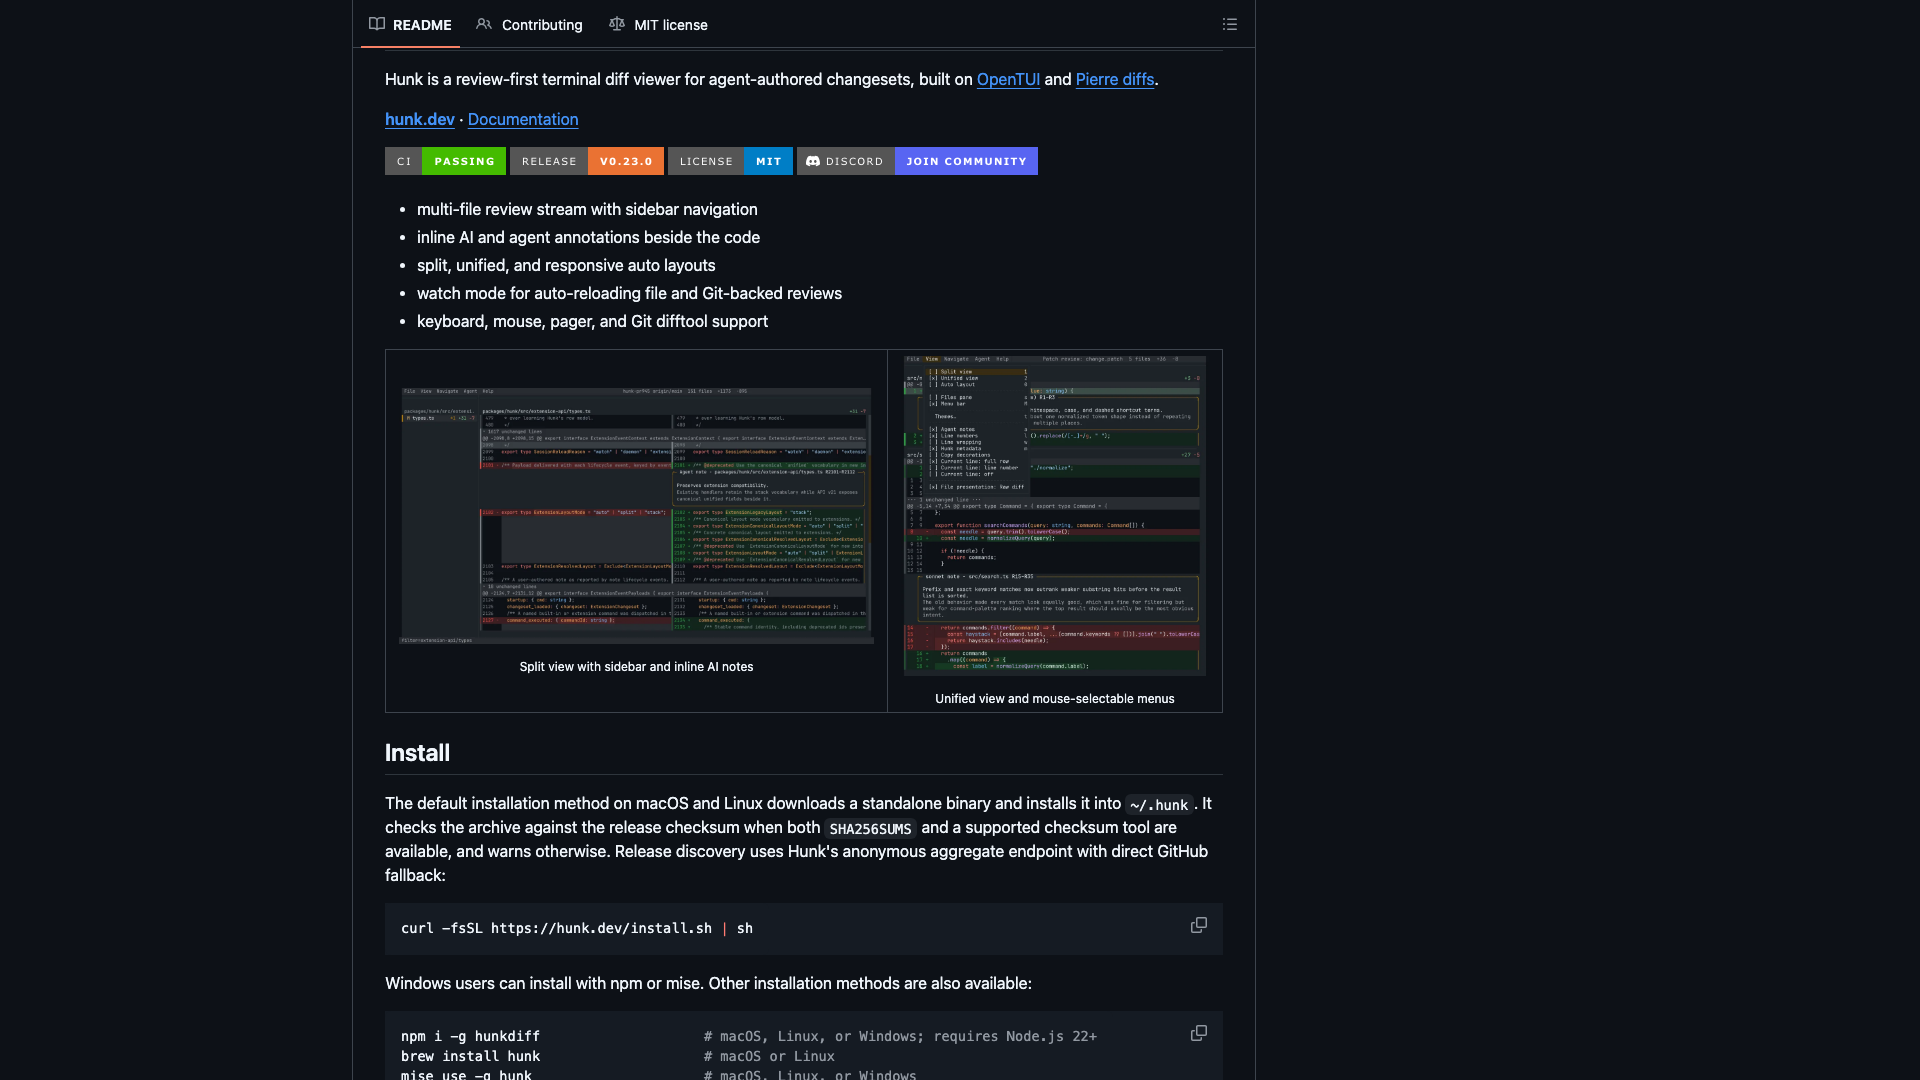Screen dimensions: 1920x1080
Task: Click the 'watch mode for auto-reloading' bullet
Action: pyautogui.click(x=629, y=293)
